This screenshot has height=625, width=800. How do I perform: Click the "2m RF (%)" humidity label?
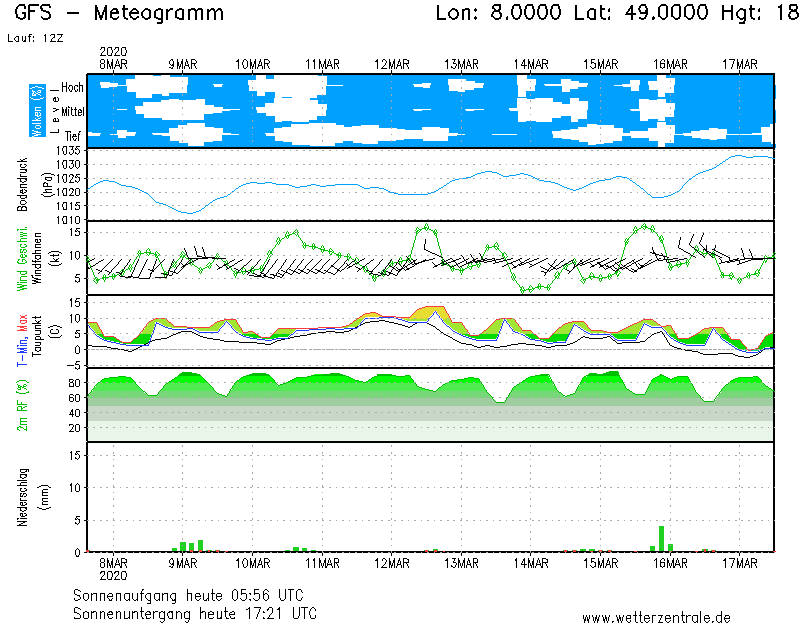pos(22,405)
